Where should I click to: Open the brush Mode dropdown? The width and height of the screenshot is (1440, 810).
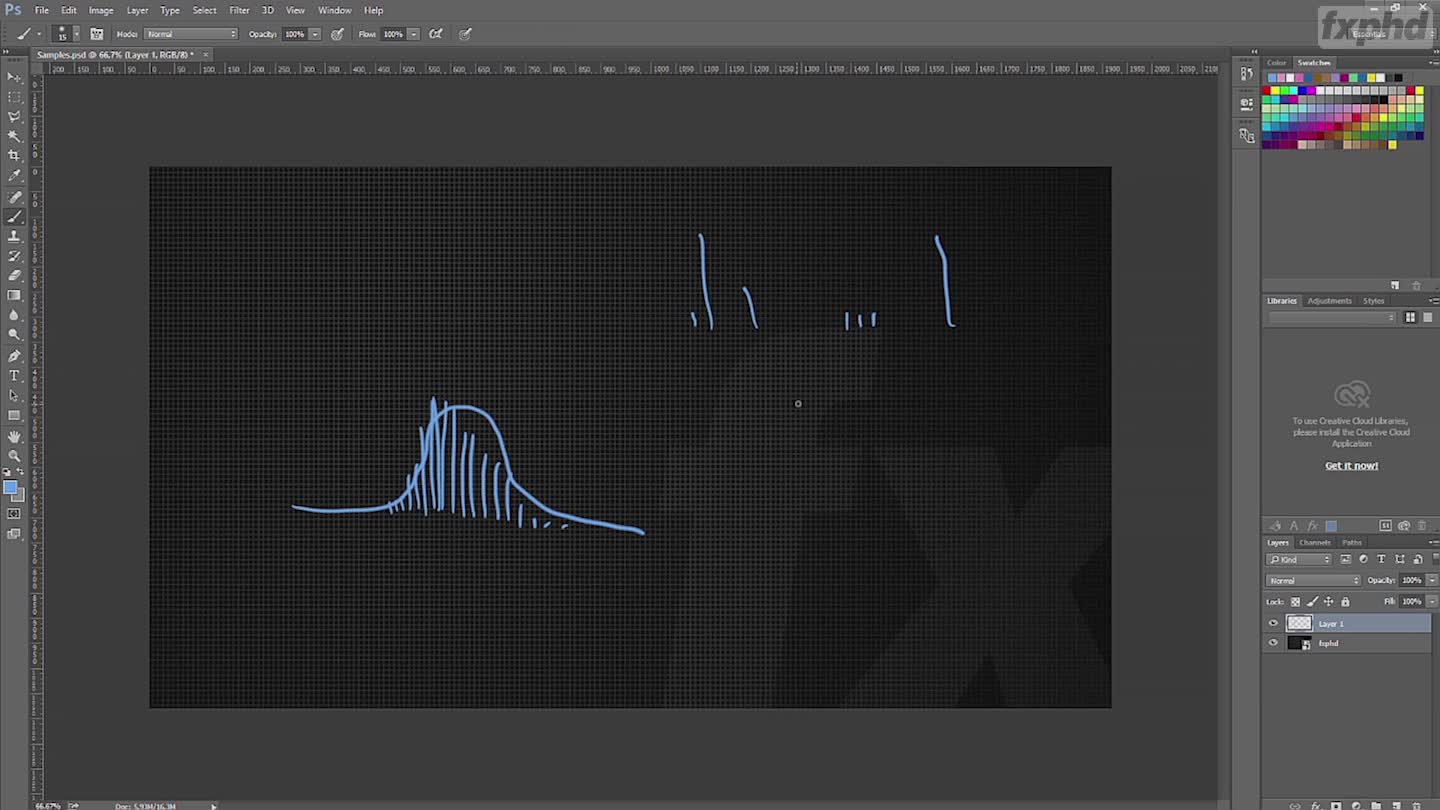[191, 34]
